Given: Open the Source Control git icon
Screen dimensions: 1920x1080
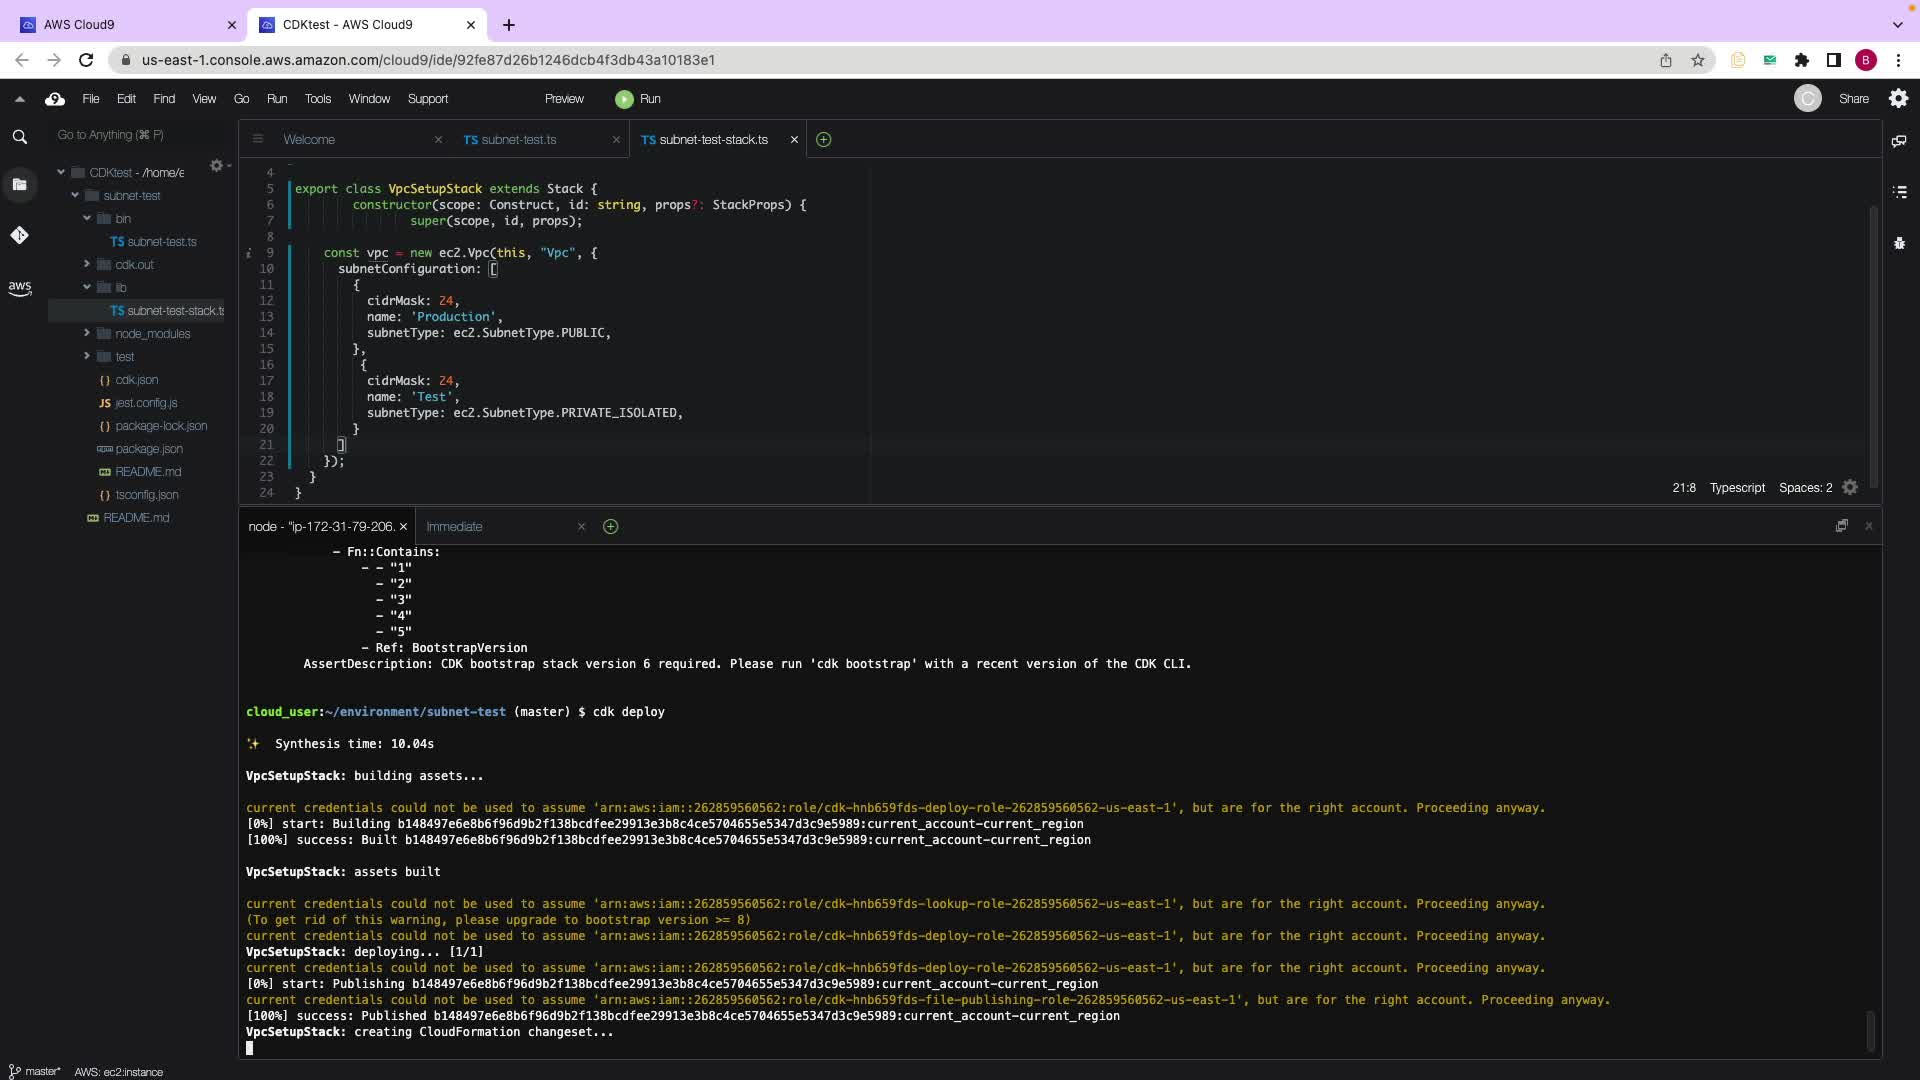Looking at the screenshot, I should point(19,235).
